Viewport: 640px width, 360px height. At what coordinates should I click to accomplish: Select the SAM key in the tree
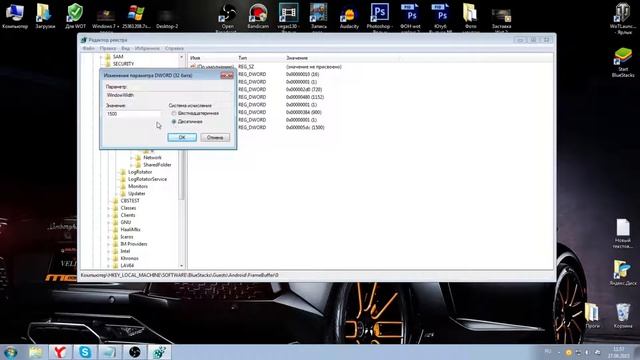pos(118,57)
